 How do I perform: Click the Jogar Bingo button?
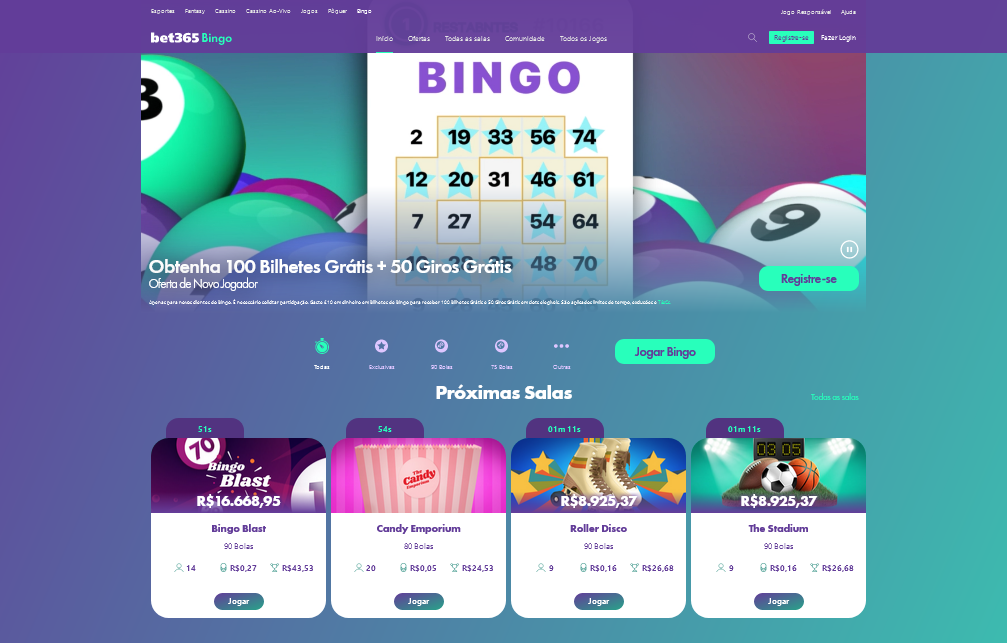tap(665, 351)
